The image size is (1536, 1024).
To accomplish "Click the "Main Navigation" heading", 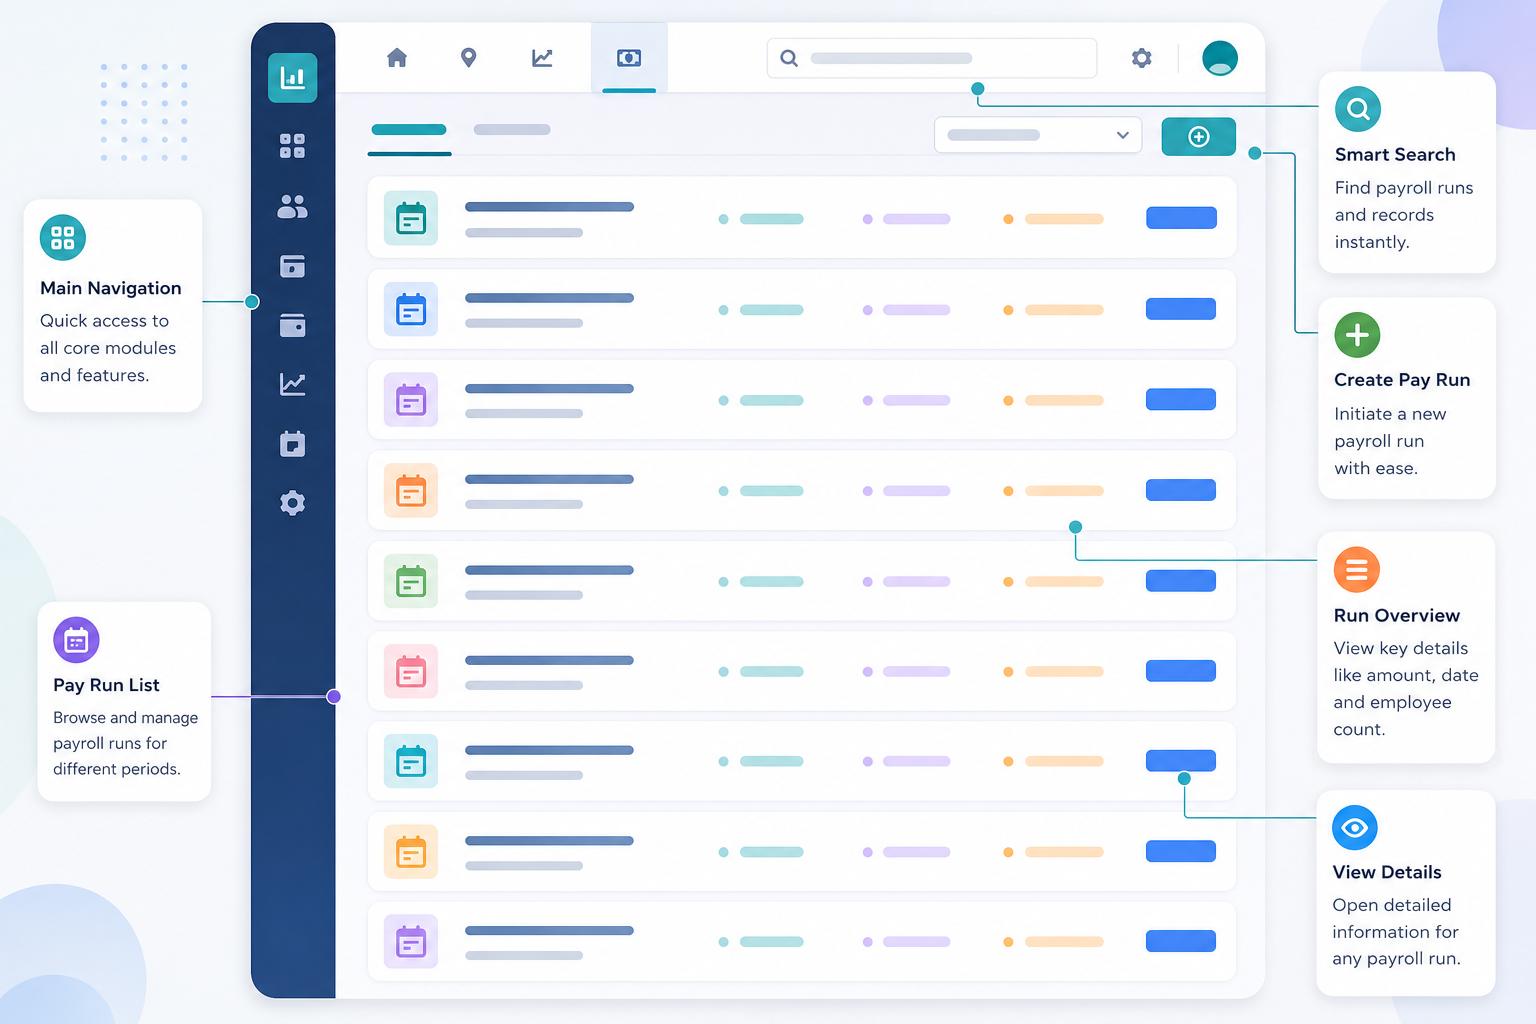I will tap(111, 289).
